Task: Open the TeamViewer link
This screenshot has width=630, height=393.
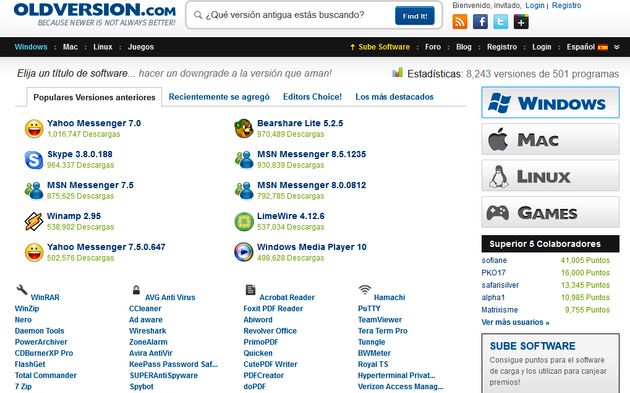Action: (x=380, y=320)
